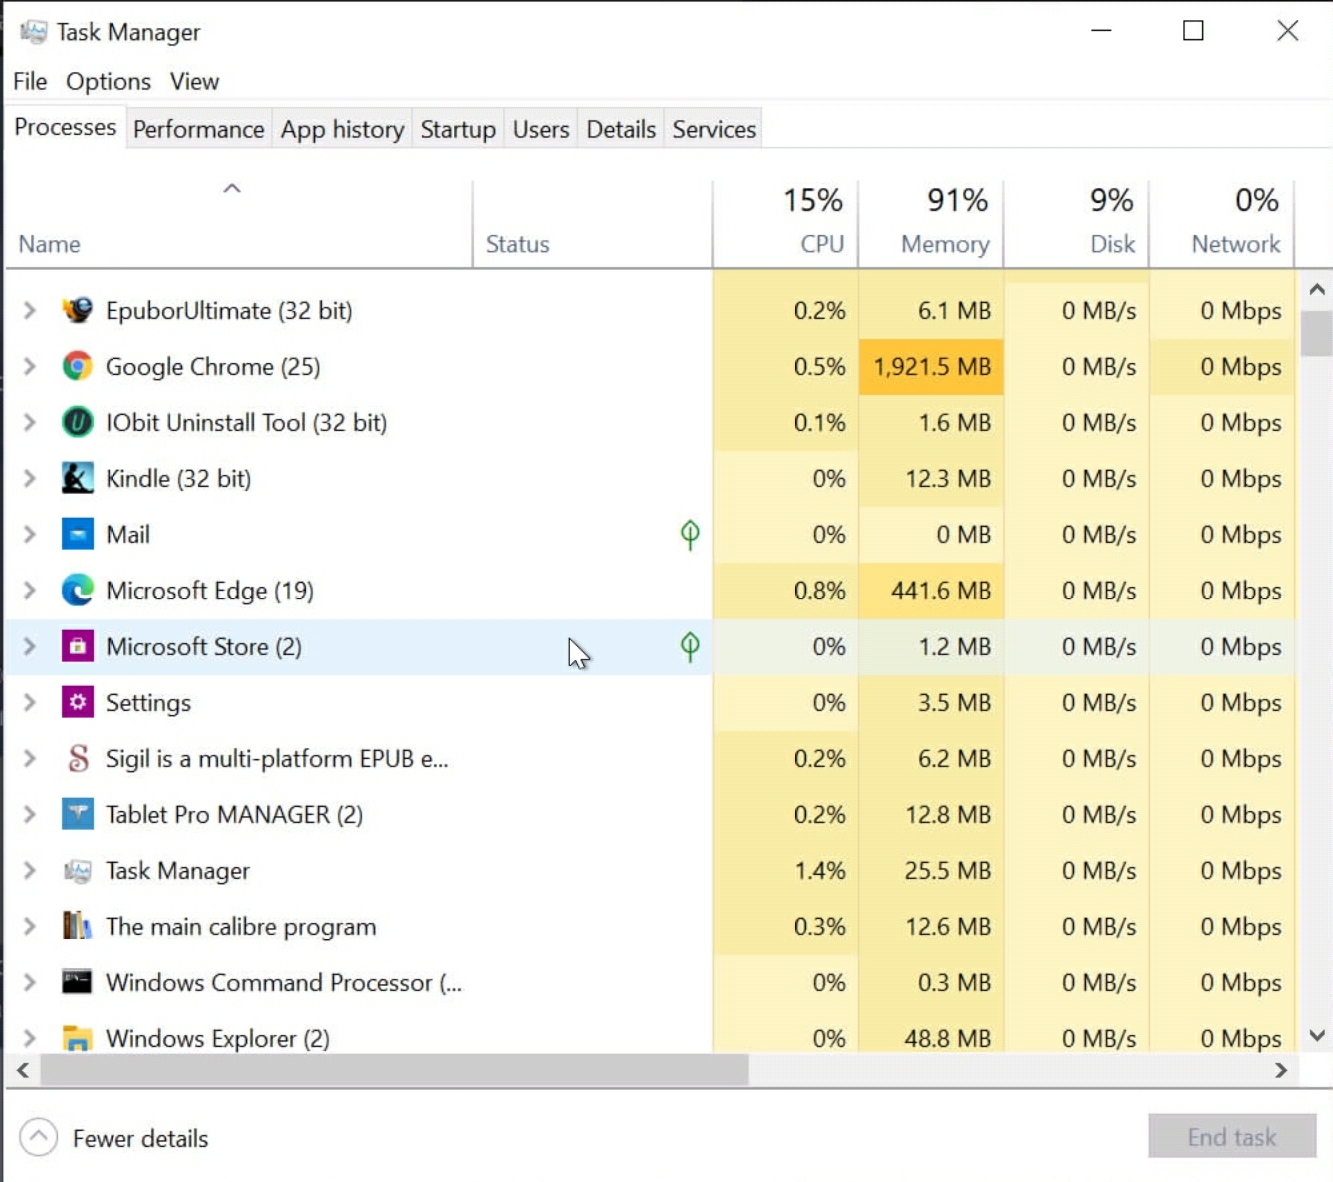
Task: Sort processes by Memory column
Action: (931, 224)
